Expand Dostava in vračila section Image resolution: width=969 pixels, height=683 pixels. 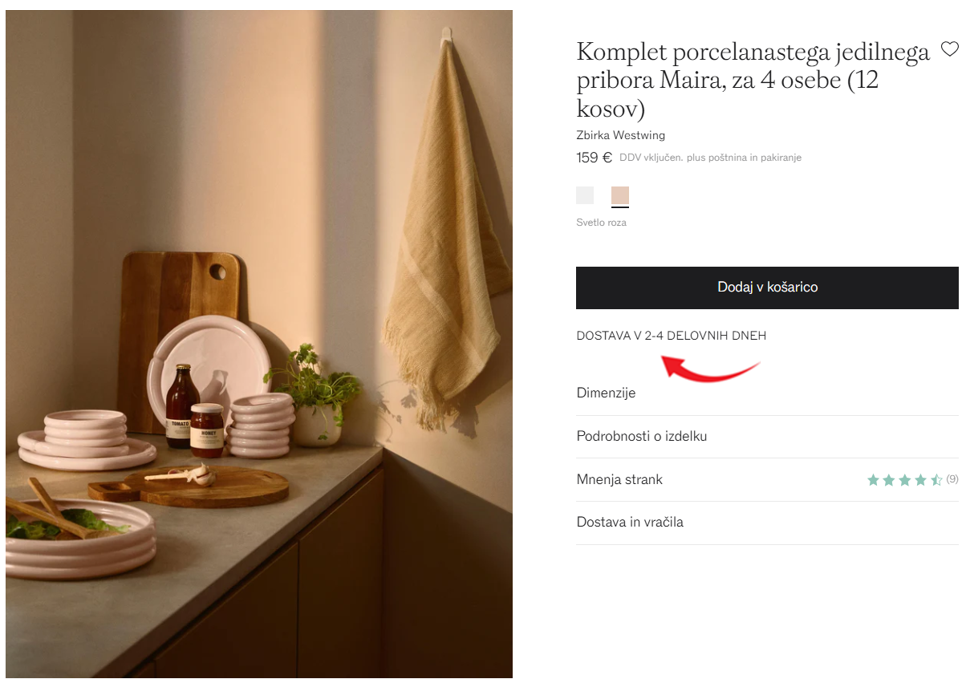(767, 522)
